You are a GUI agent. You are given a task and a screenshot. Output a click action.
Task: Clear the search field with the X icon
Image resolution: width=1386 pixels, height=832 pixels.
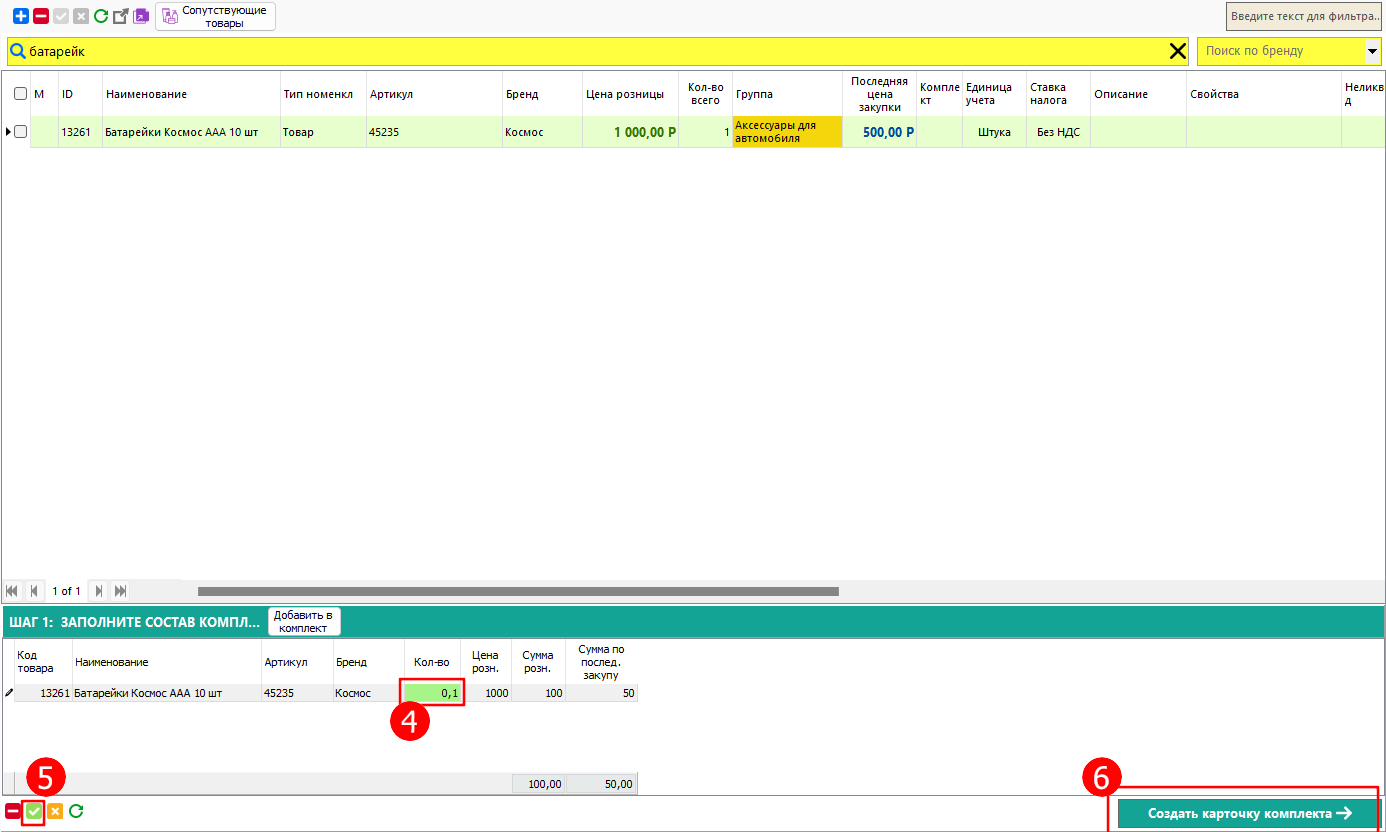[1178, 52]
